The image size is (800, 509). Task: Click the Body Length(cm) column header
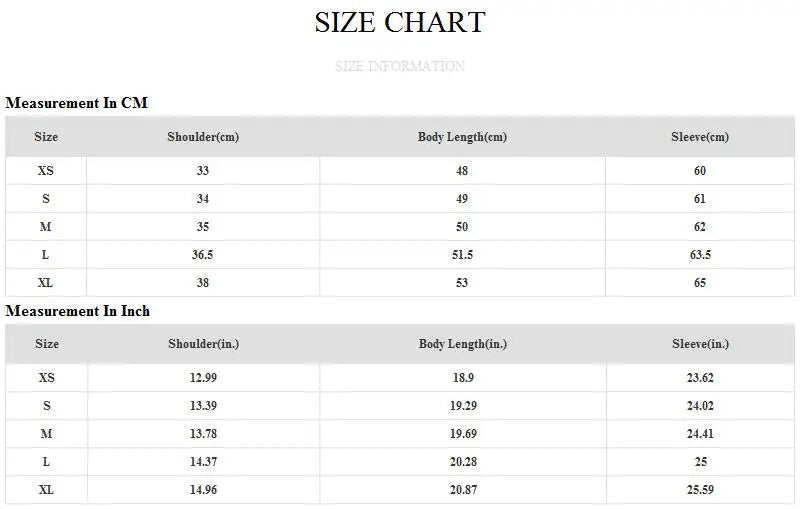pyautogui.click(x=462, y=137)
